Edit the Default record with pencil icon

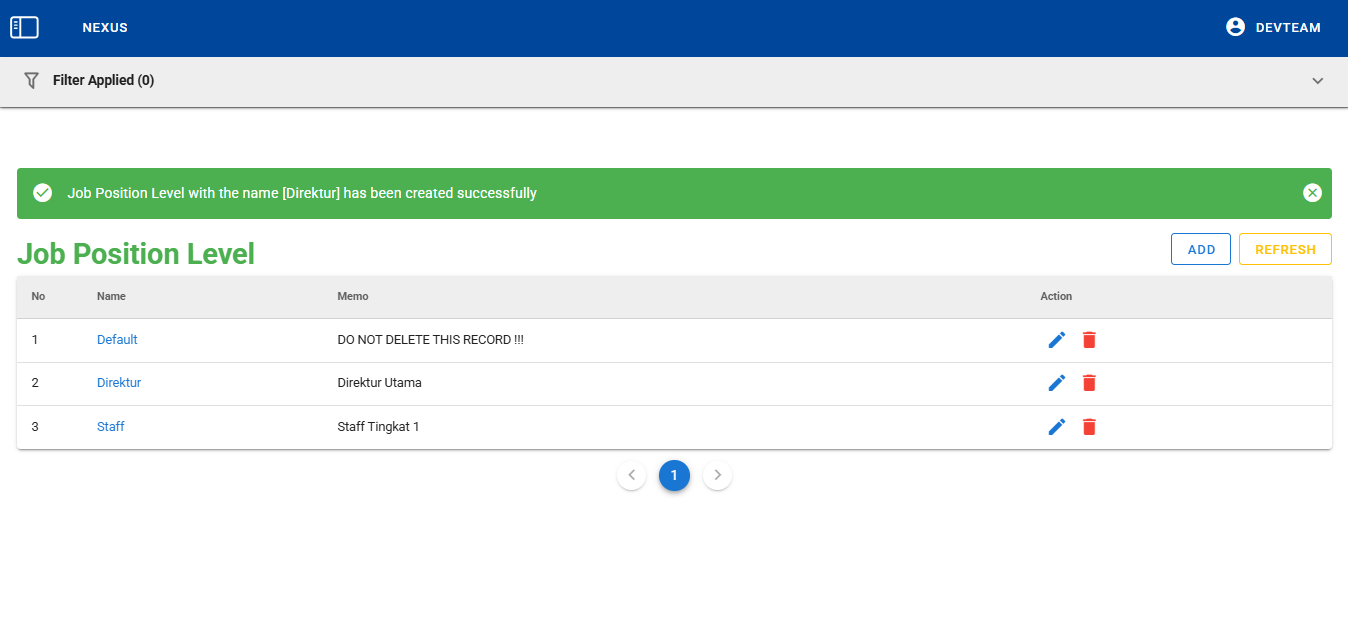pos(1057,340)
